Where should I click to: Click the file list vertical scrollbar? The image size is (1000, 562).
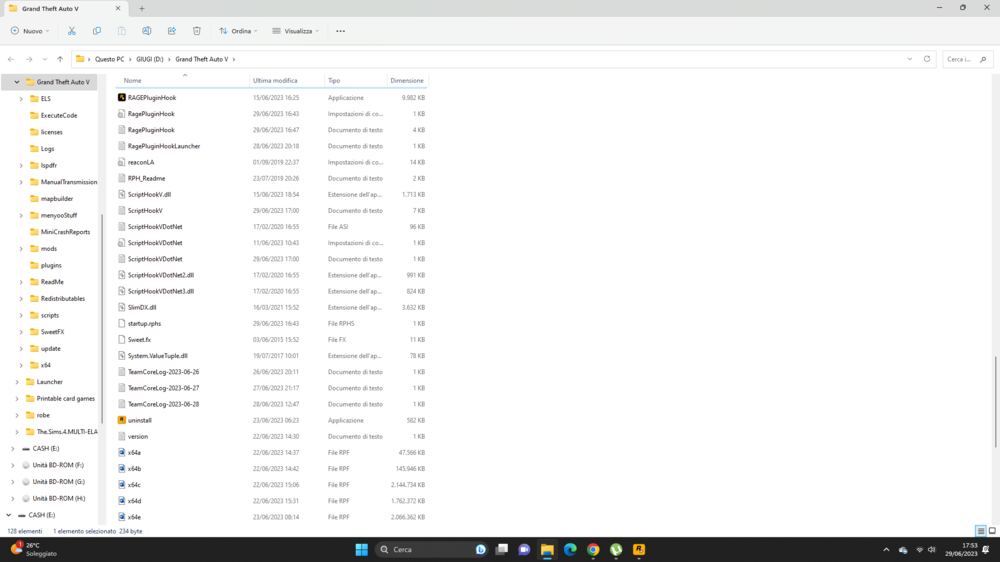coord(996,402)
